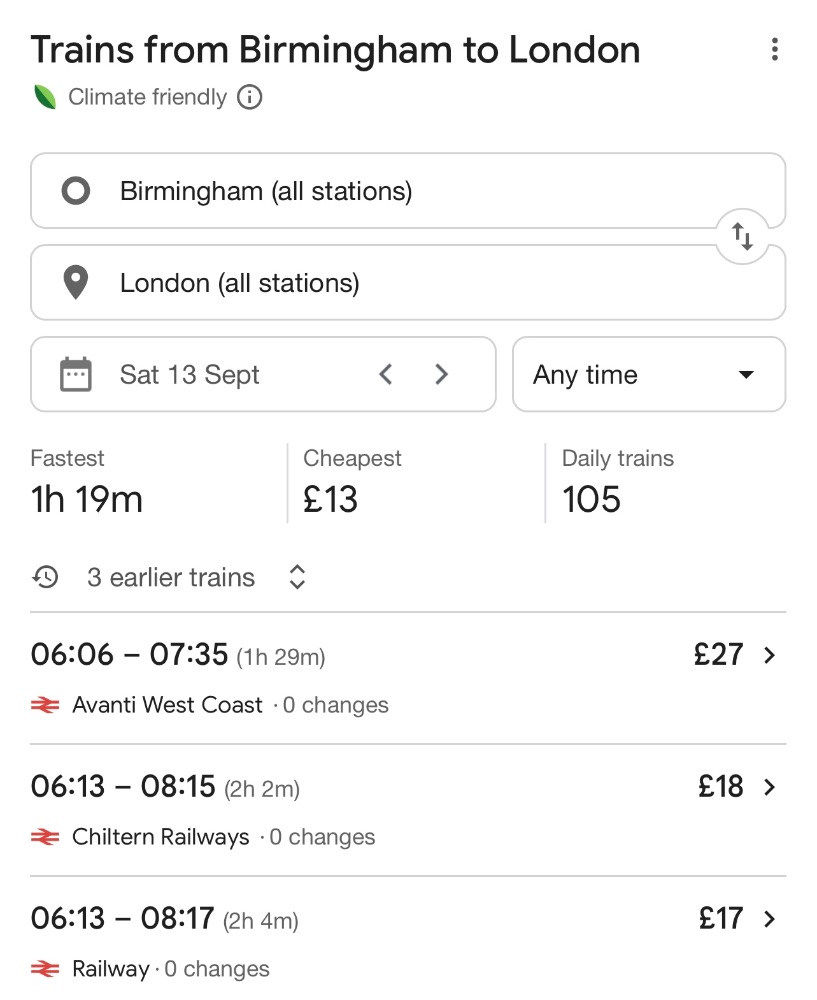The image size is (817, 1000).
Task: Go to the previous day arrow
Action: point(385,374)
